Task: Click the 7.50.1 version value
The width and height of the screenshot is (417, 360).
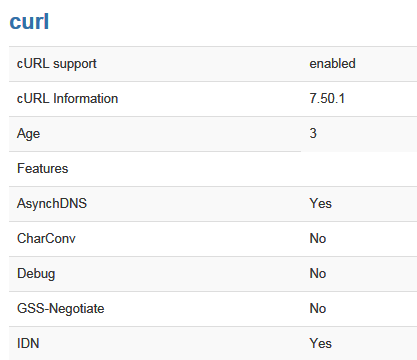Action: click(x=327, y=98)
